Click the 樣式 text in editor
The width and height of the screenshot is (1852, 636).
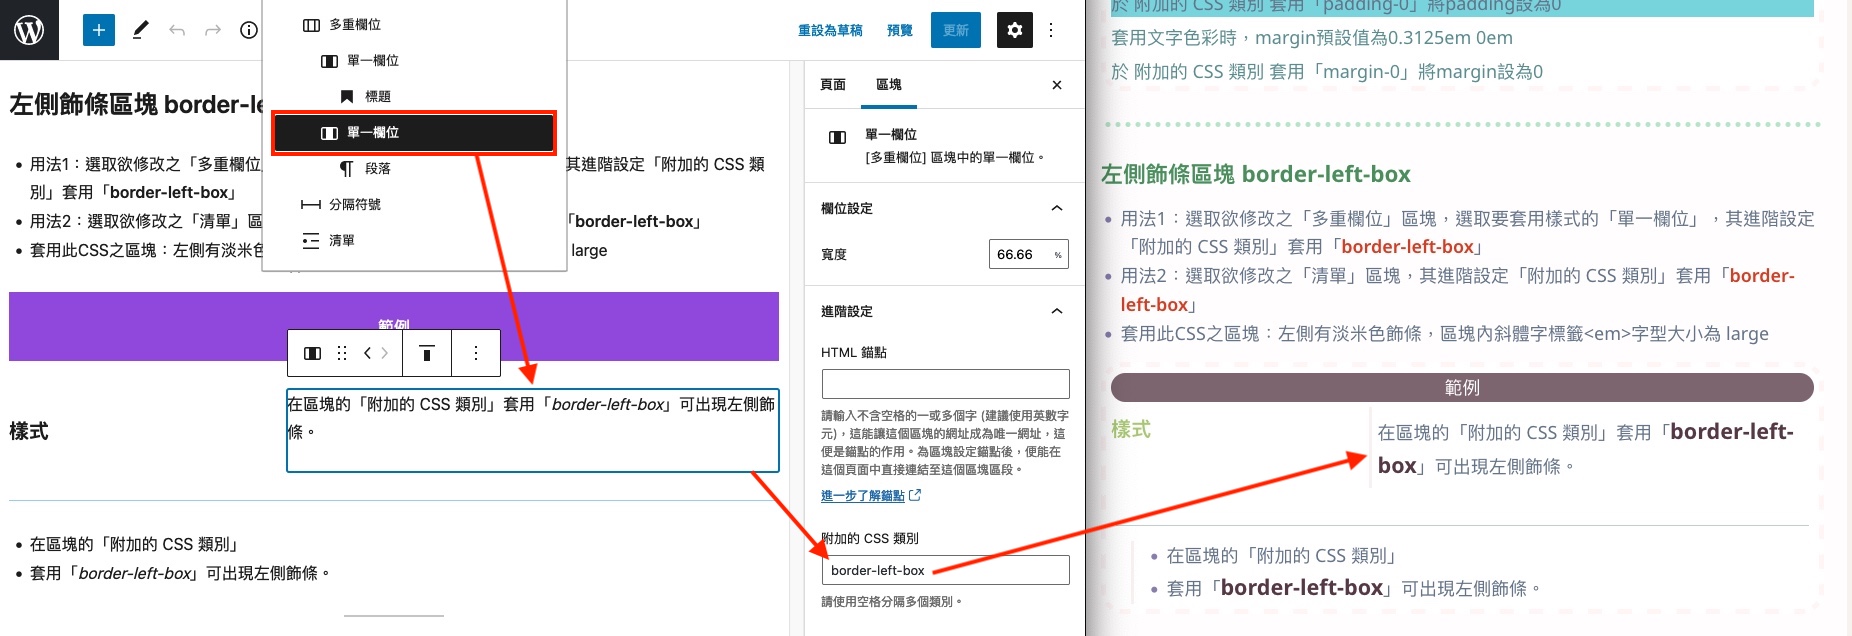pyautogui.click(x=29, y=431)
